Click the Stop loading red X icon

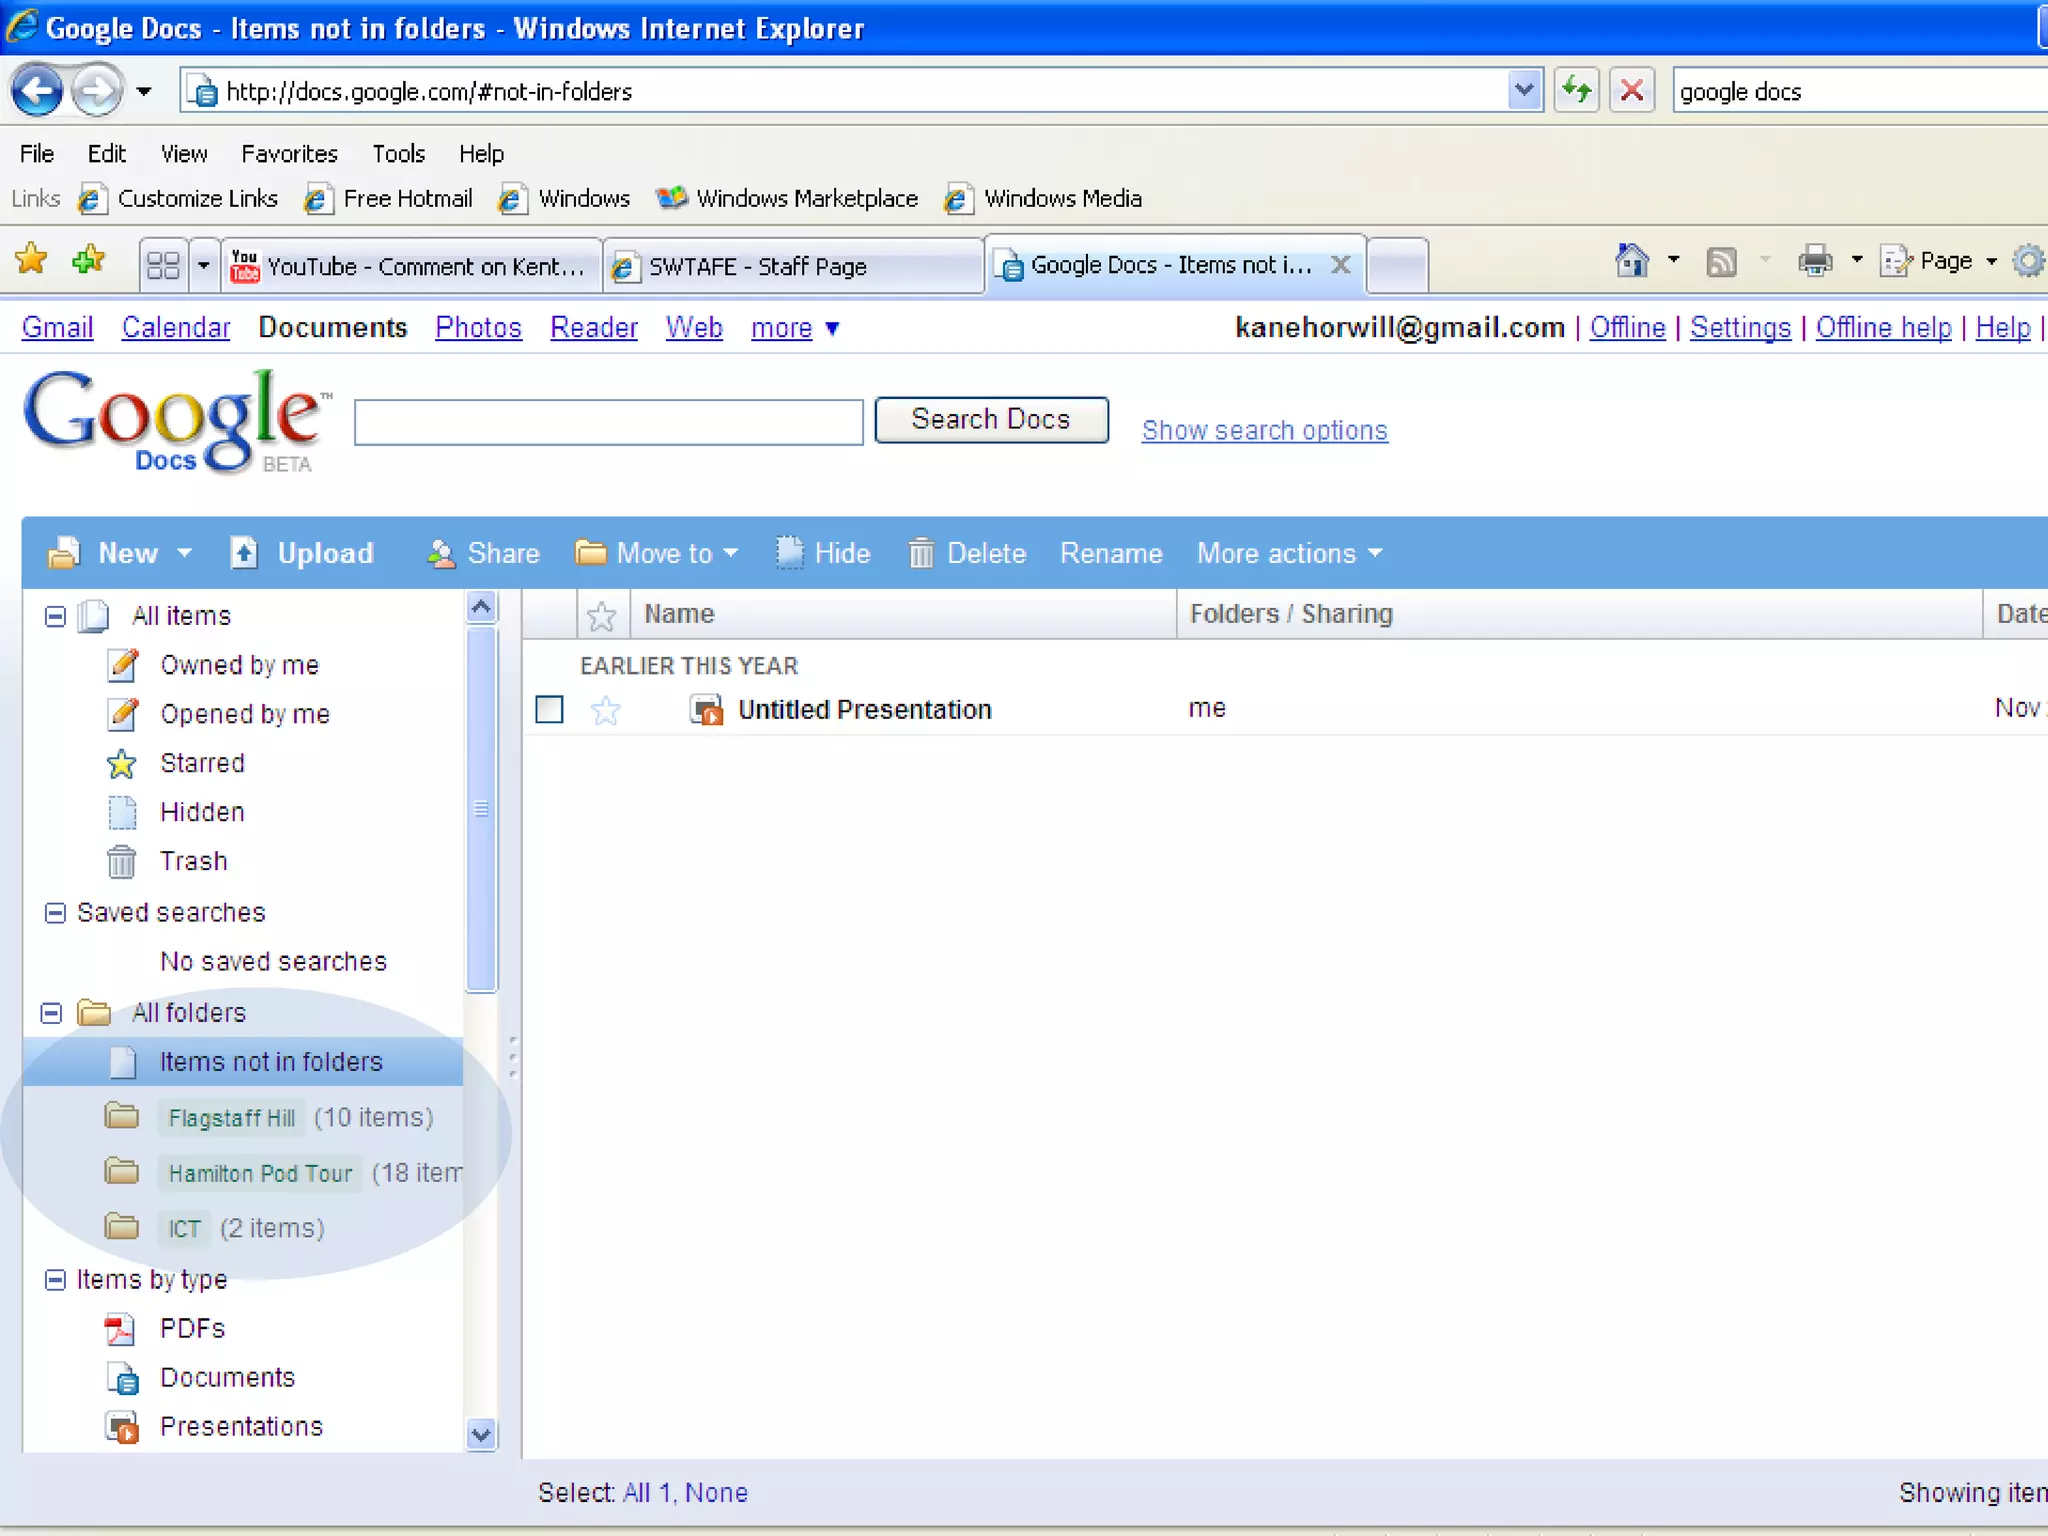coord(1632,91)
